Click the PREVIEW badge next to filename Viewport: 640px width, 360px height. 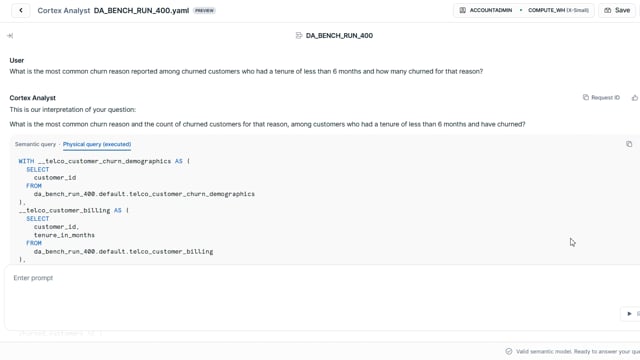pyautogui.click(x=204, y=11)
